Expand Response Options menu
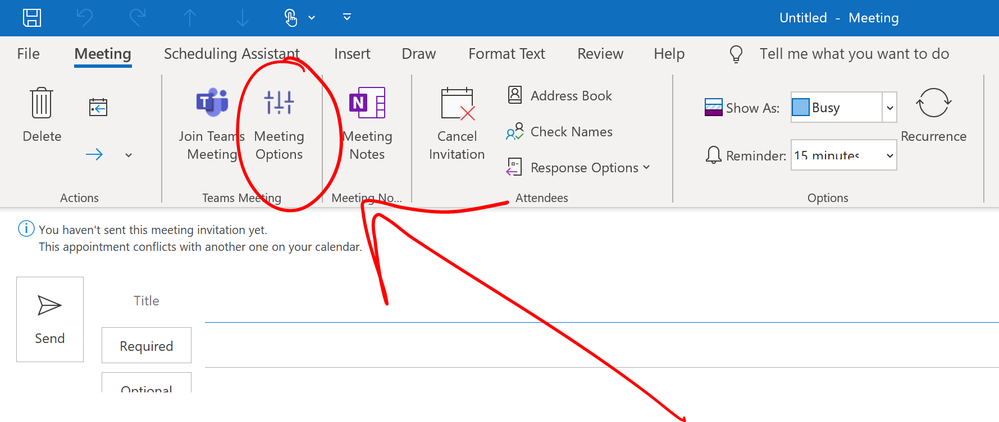The image size is (999, 422). tap(578, 168)
